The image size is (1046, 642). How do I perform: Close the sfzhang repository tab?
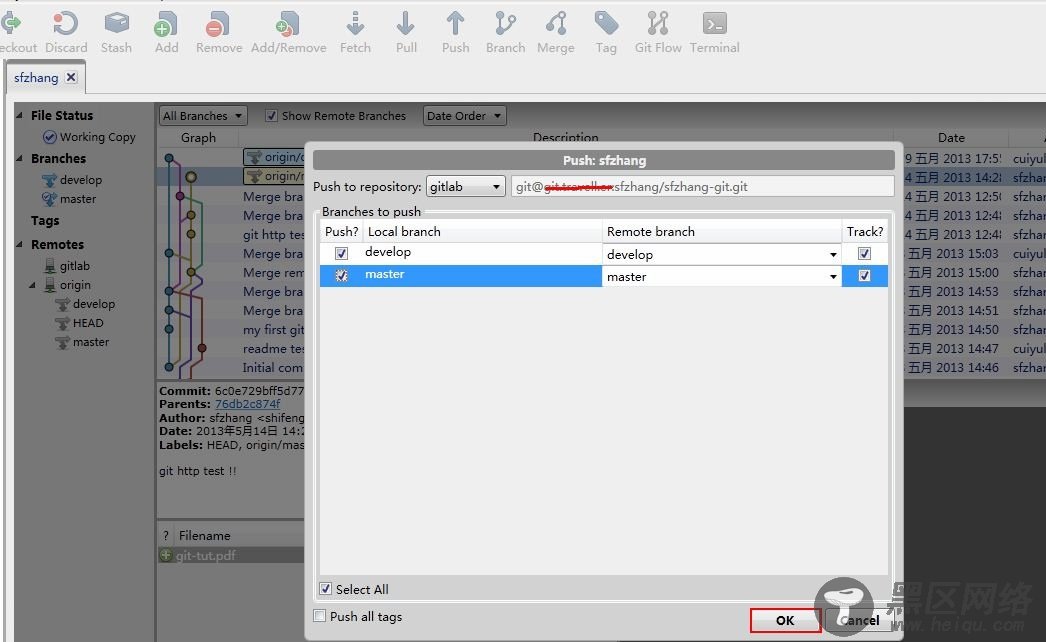(71, 77)
